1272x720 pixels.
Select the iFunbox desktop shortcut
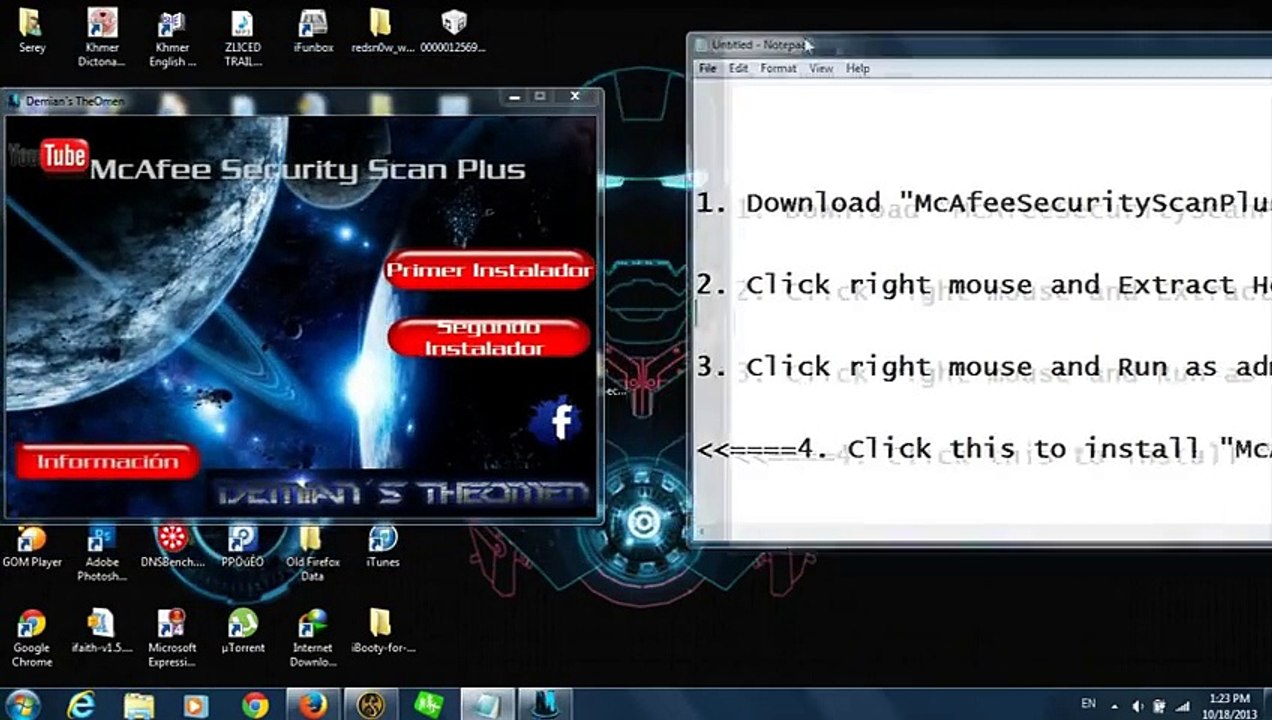(313, 31)
